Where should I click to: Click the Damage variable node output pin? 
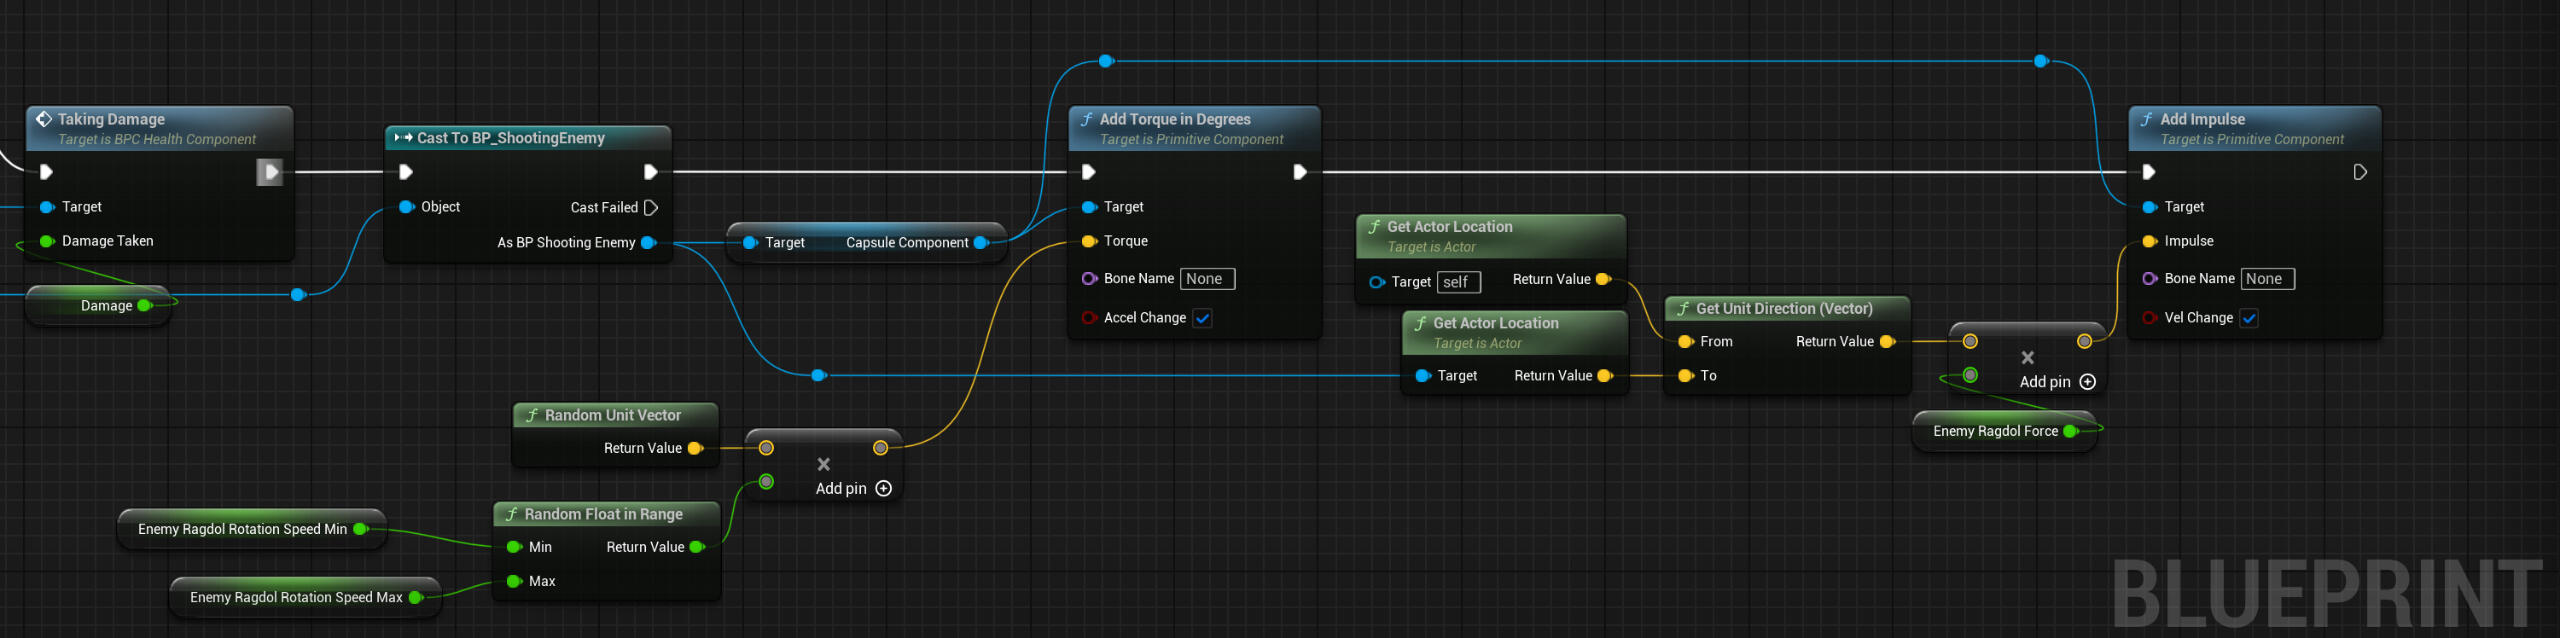tap(144, 306)
